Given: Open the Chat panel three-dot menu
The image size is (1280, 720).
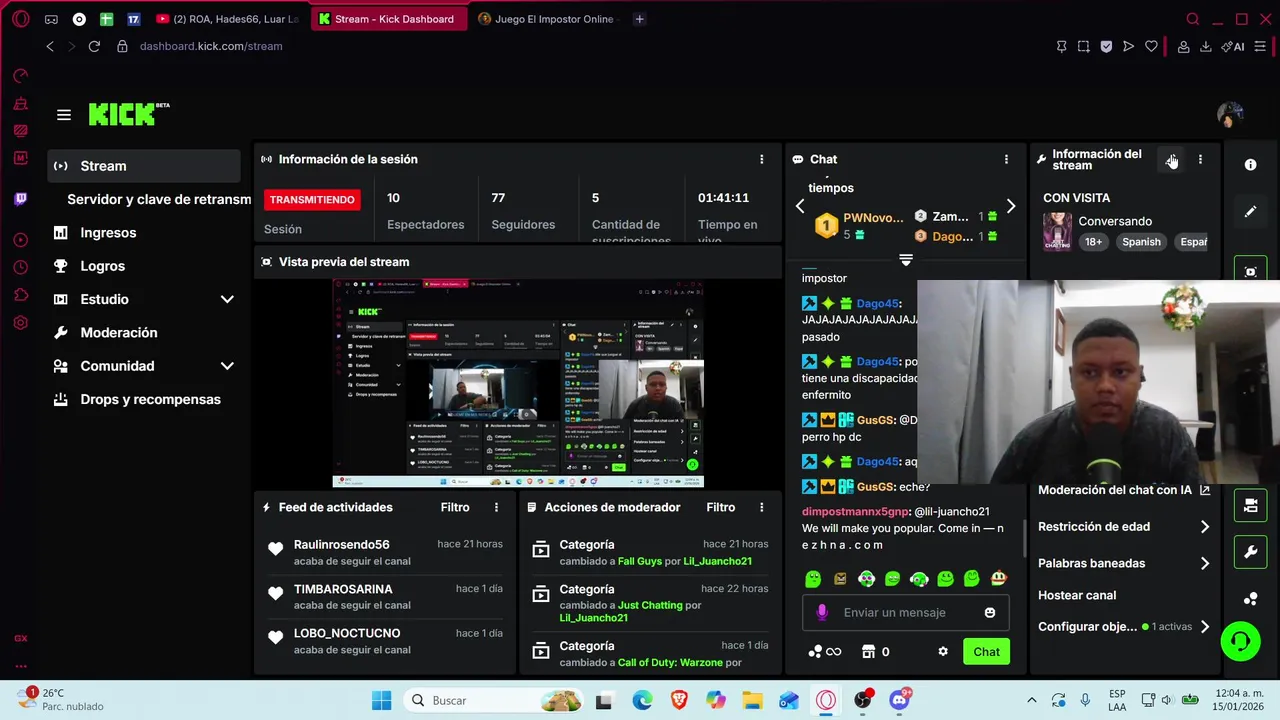Looking at the screenshot, I should [x=1006, y=159].
